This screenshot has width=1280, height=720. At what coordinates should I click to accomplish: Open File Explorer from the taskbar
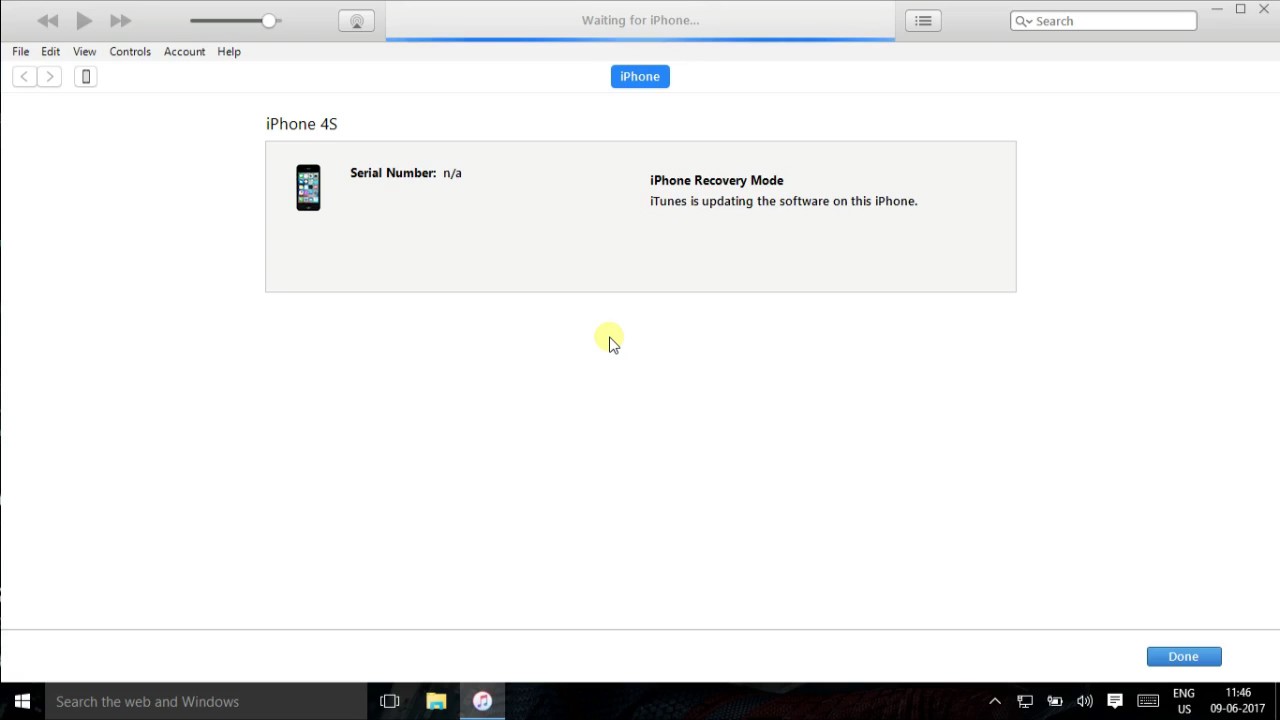436,702
